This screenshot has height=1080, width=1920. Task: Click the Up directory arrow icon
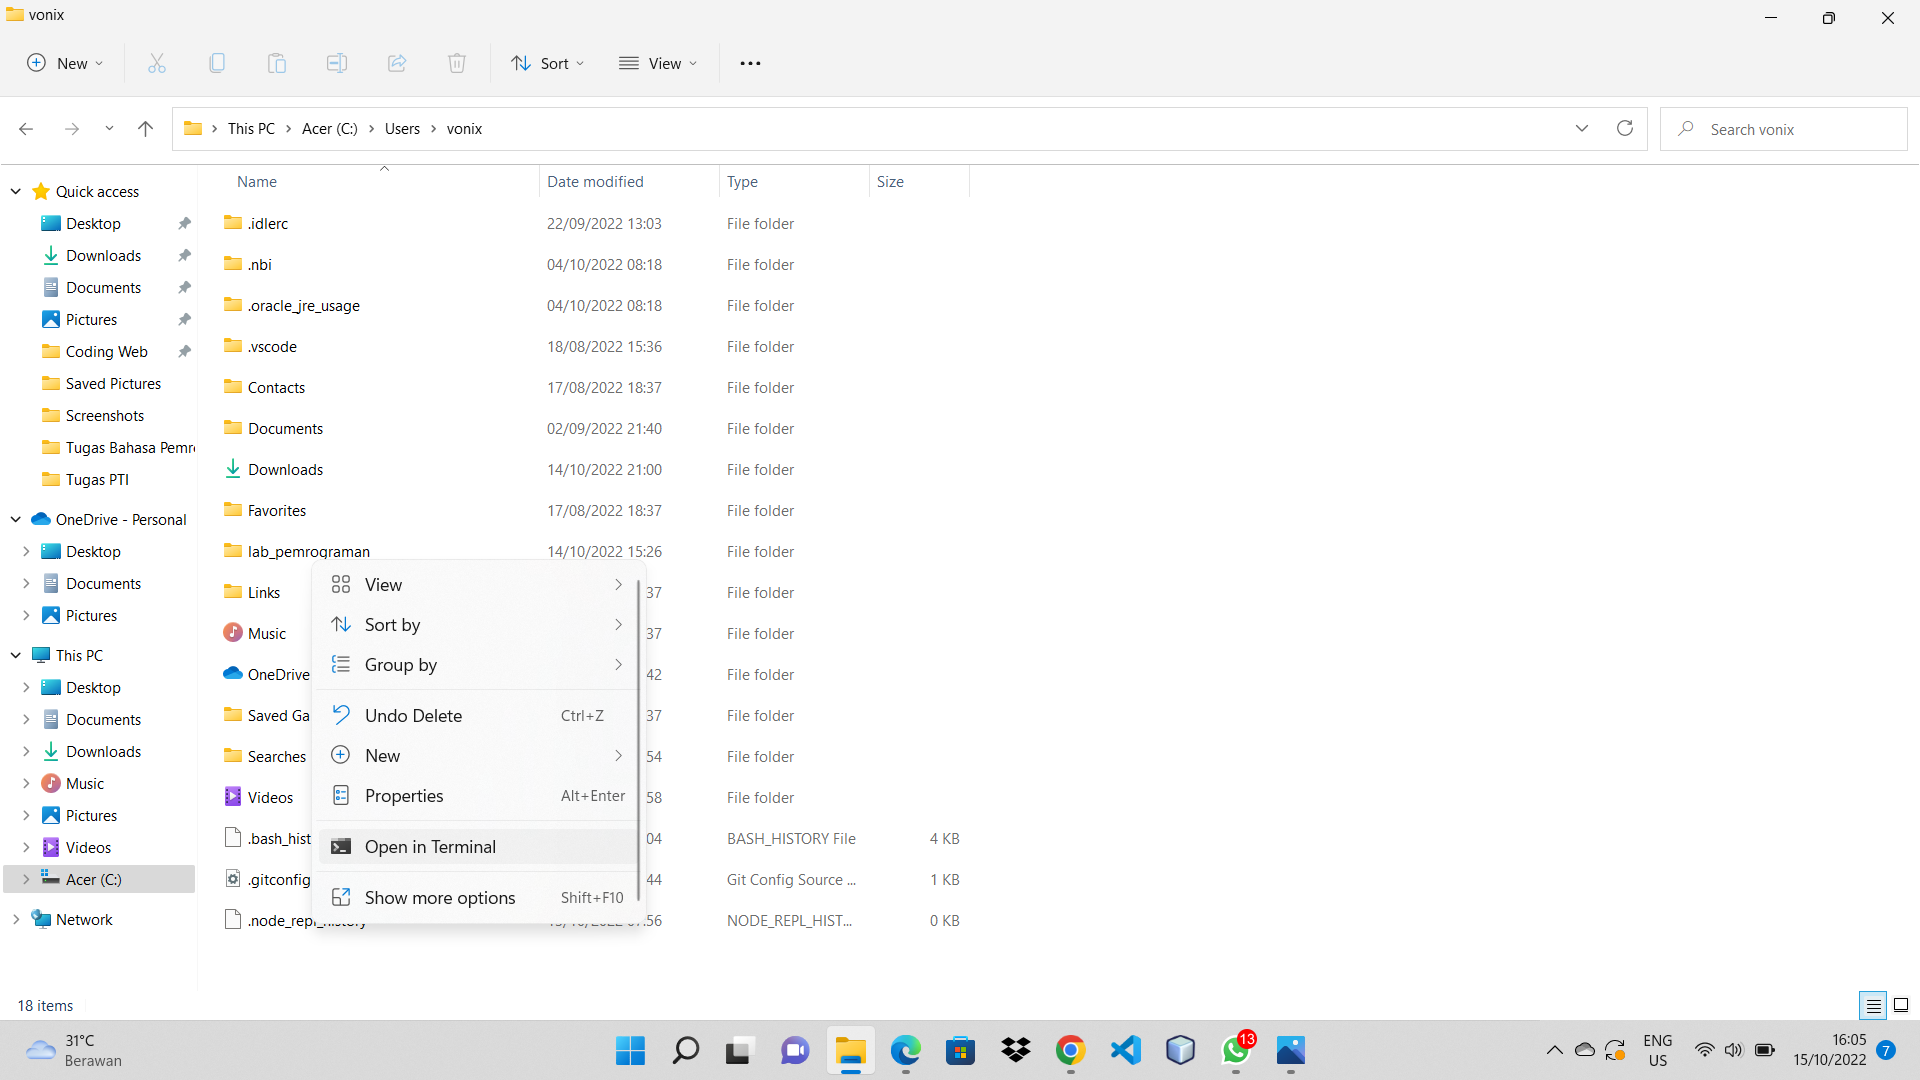pos(145,128)
